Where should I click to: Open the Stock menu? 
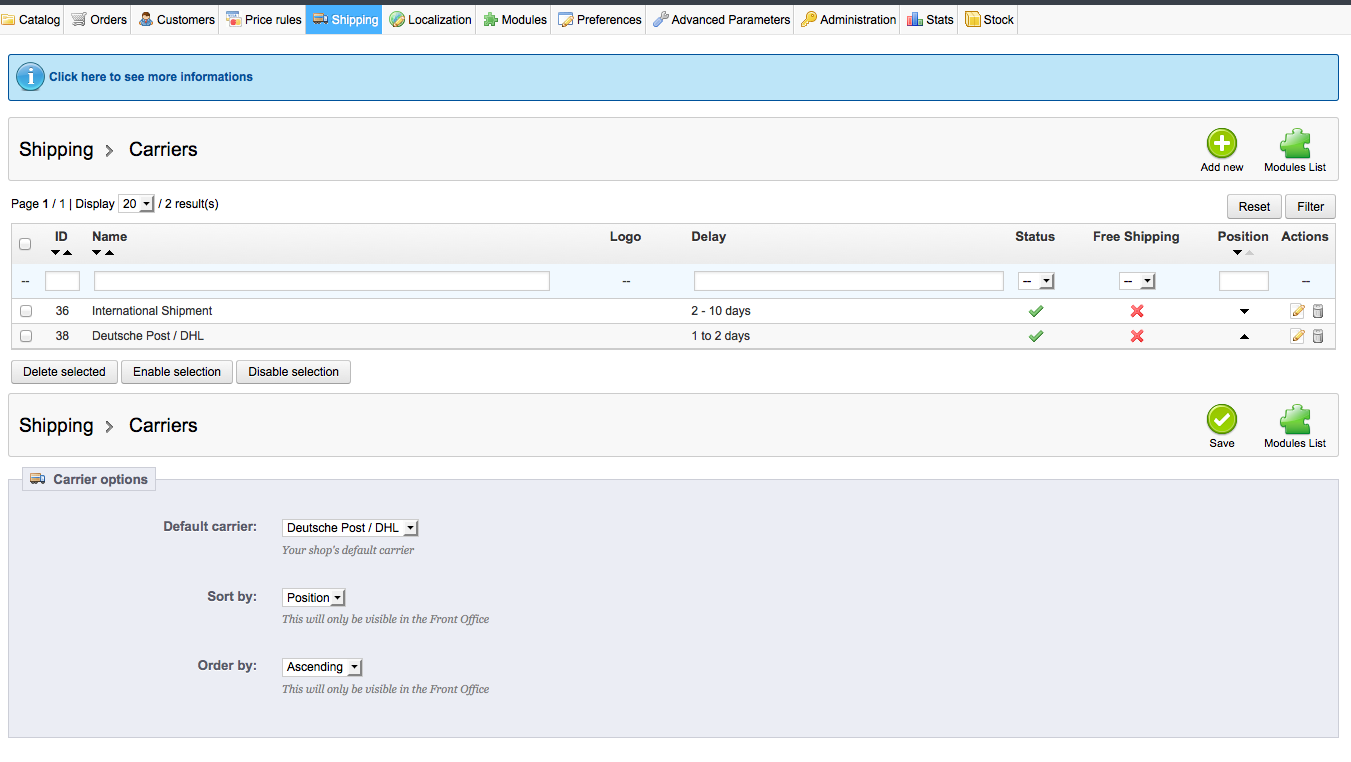tap(990, 19)
